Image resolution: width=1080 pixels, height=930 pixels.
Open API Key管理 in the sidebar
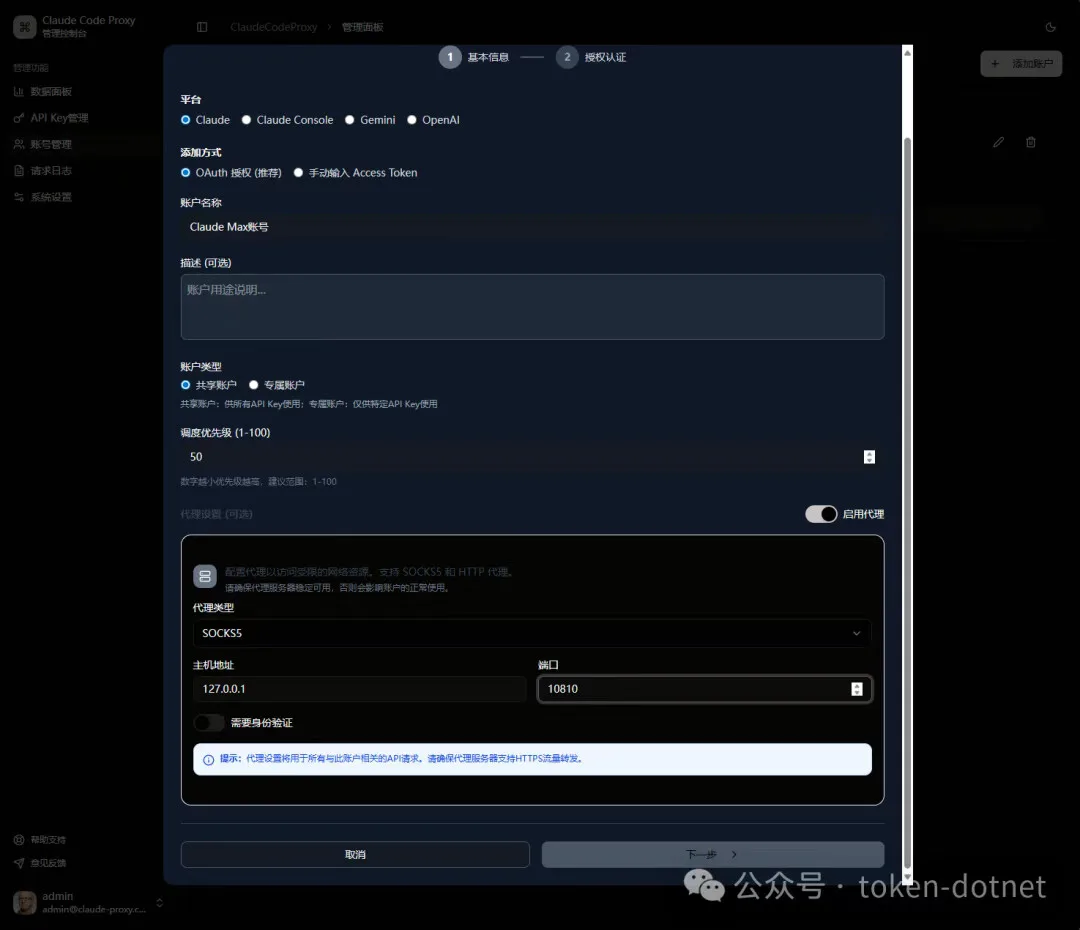[58, 118]
